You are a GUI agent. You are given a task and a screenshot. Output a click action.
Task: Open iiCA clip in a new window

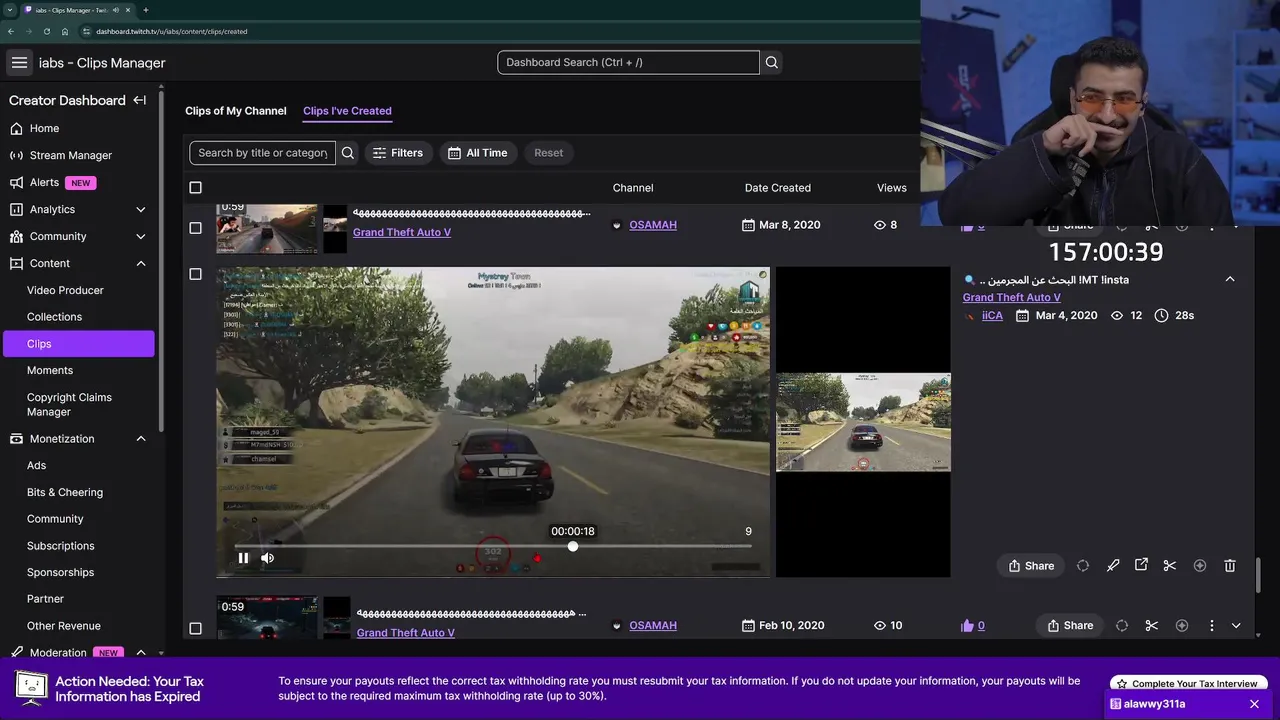pos(1141,565)
